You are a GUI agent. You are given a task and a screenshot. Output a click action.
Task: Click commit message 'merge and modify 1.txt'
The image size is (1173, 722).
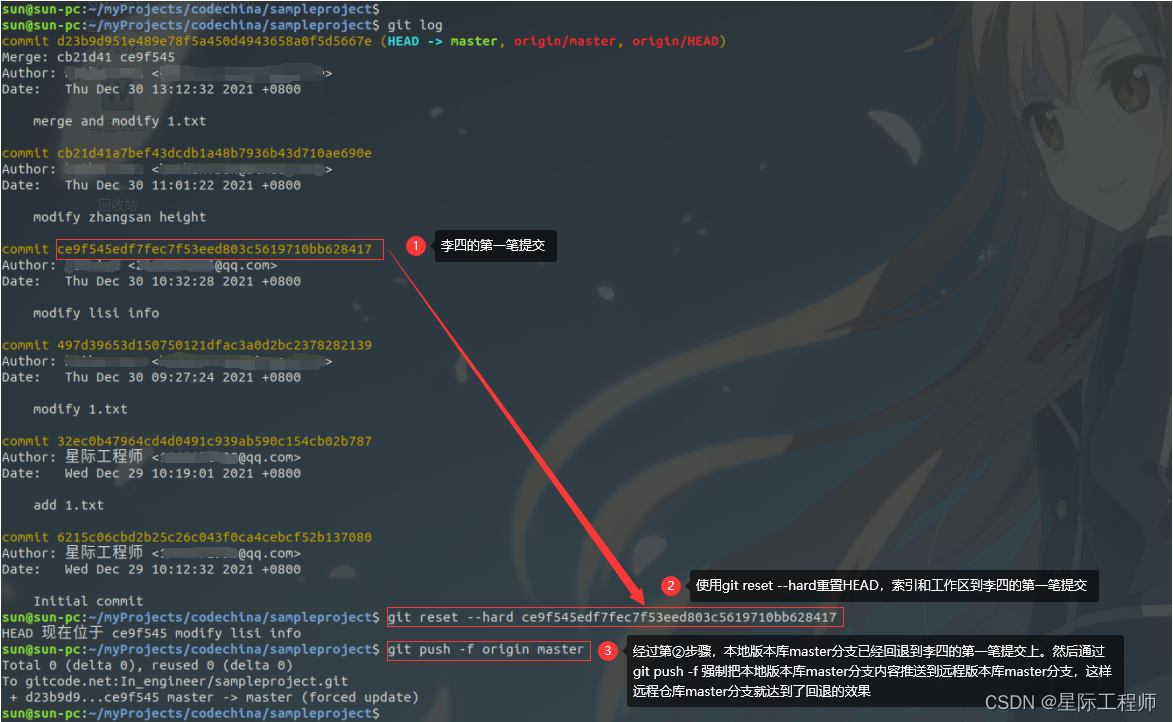tap(120, 121)
